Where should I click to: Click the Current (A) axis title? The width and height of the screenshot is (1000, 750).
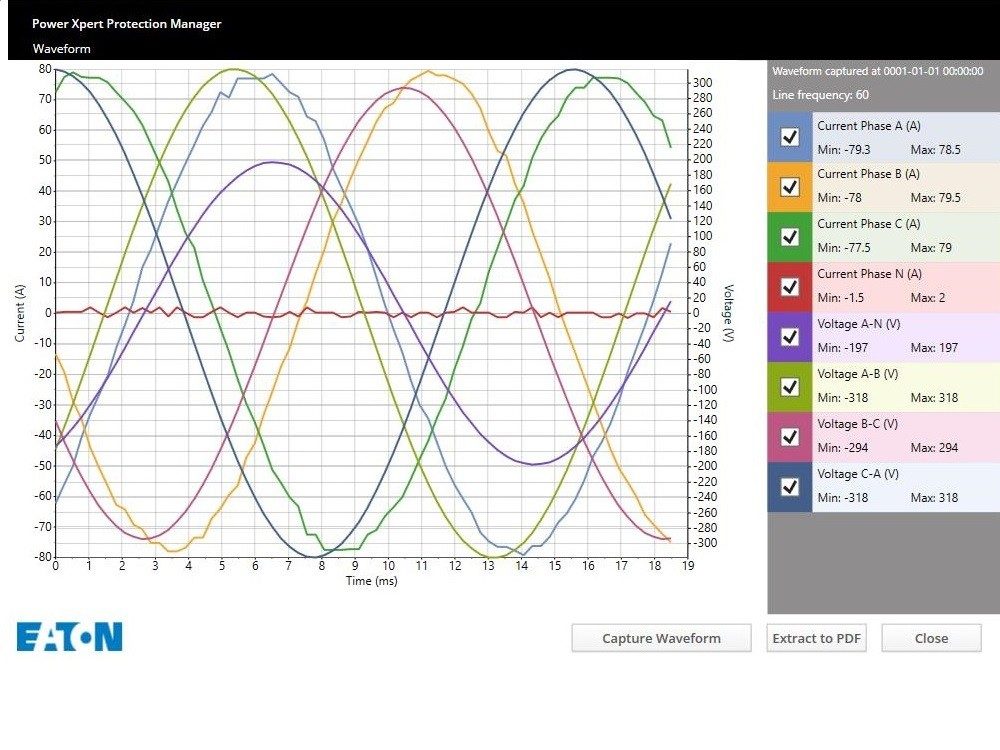click(19, 312)
